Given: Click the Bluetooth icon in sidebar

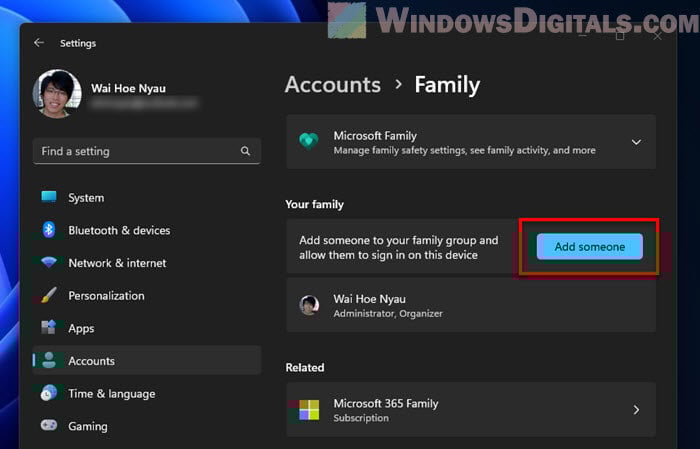Looking at the screenshot, I should 49,230.
